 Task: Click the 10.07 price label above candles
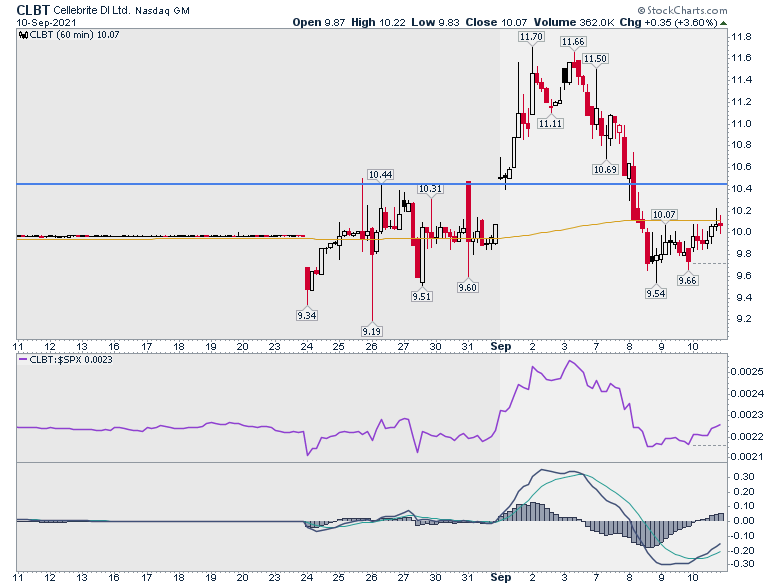(664, 214)
